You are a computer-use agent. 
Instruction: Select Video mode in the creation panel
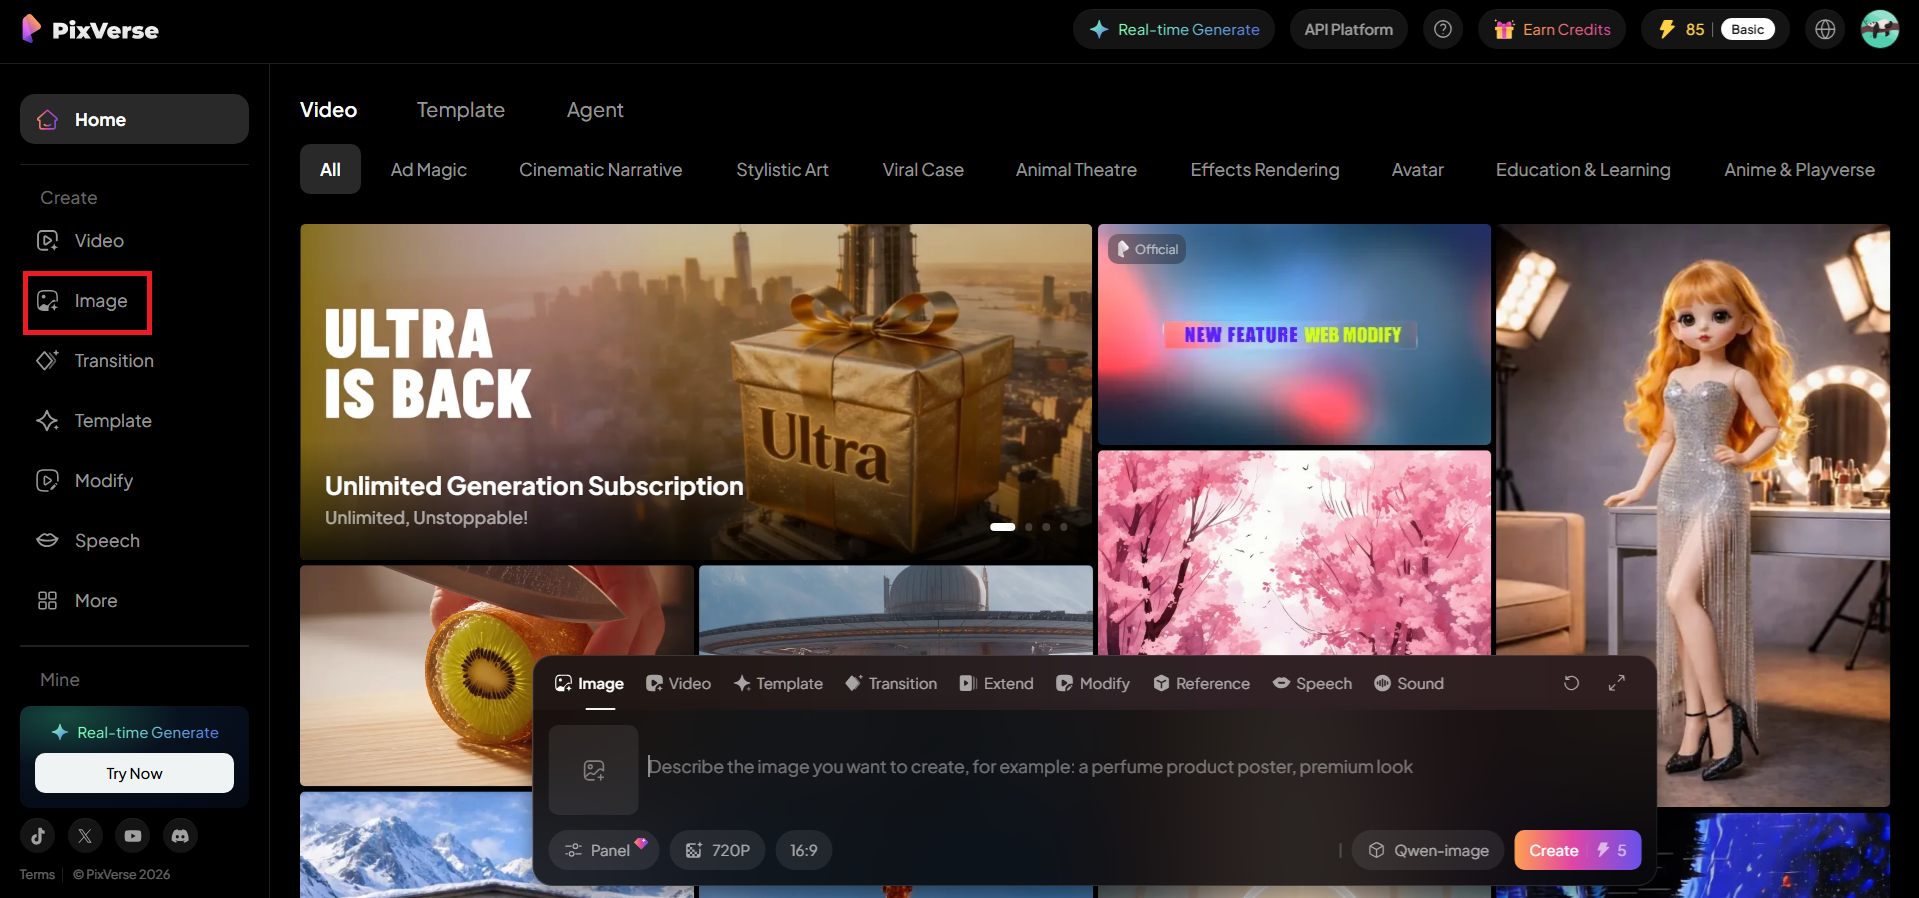[679, 683]
